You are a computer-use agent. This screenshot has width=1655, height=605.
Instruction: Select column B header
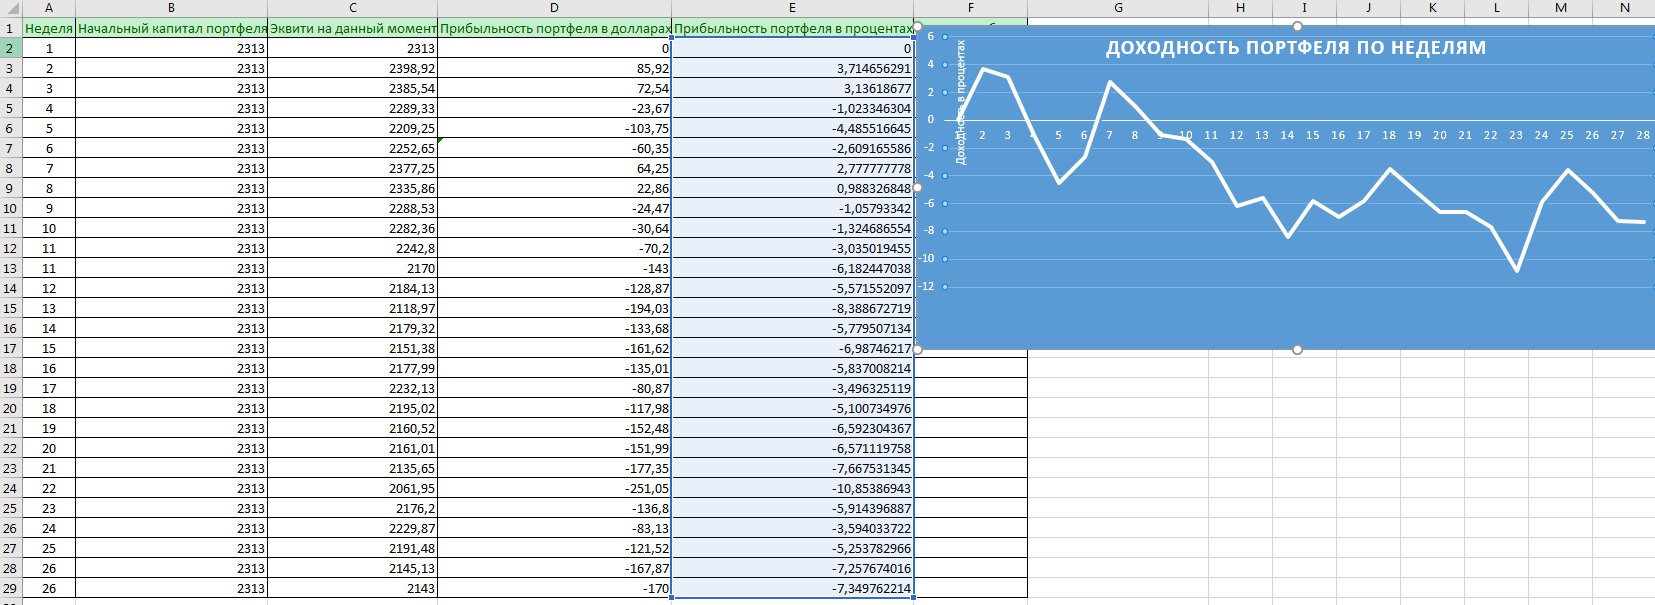tap(171, 8)
